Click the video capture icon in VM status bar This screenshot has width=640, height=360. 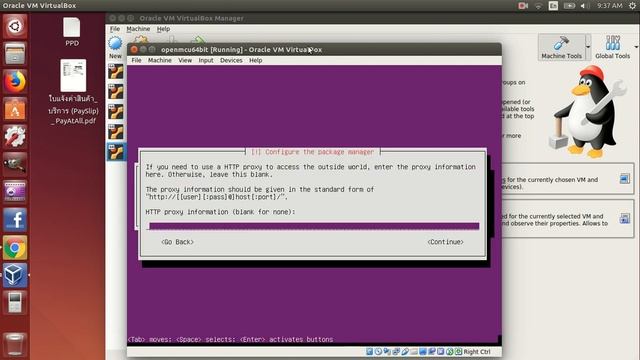[432, 351]
